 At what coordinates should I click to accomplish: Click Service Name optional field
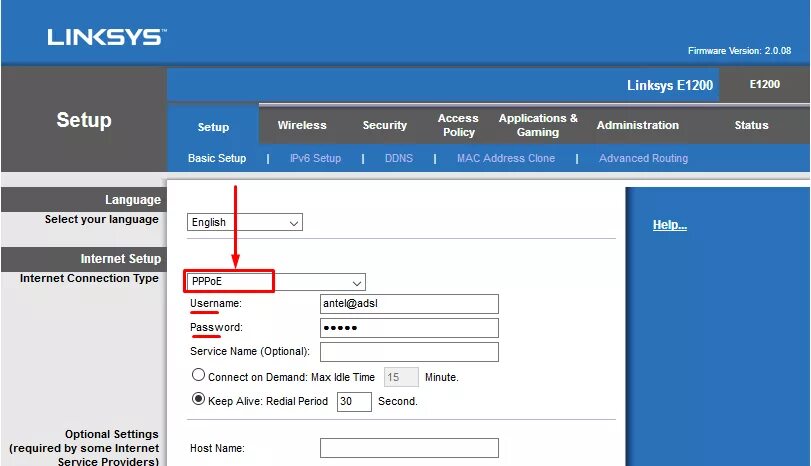(409, 352)
